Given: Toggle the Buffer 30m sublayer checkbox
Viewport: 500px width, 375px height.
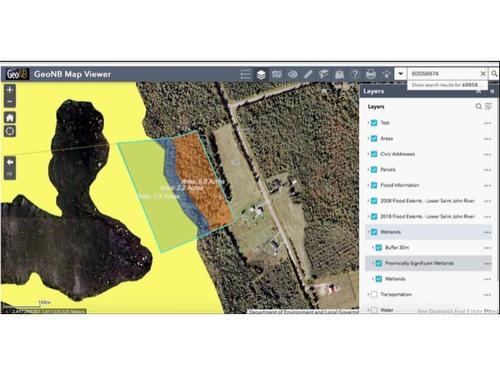Looking at the screenshot, I should tap(379, 248).
